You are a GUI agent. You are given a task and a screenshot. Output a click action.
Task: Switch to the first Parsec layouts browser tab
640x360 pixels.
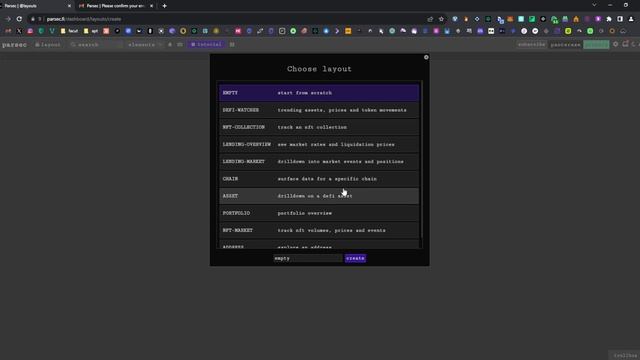pos(35,6)
